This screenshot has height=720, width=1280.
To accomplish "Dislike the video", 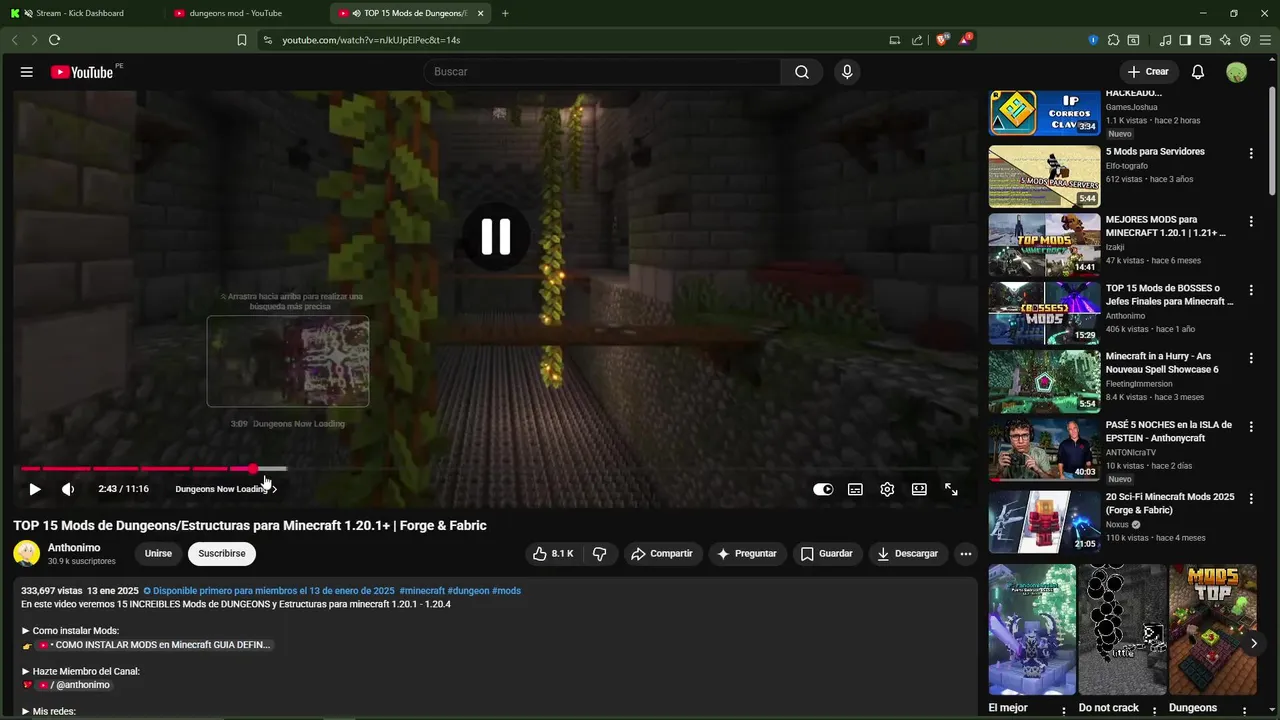I will tap(600, 553).
